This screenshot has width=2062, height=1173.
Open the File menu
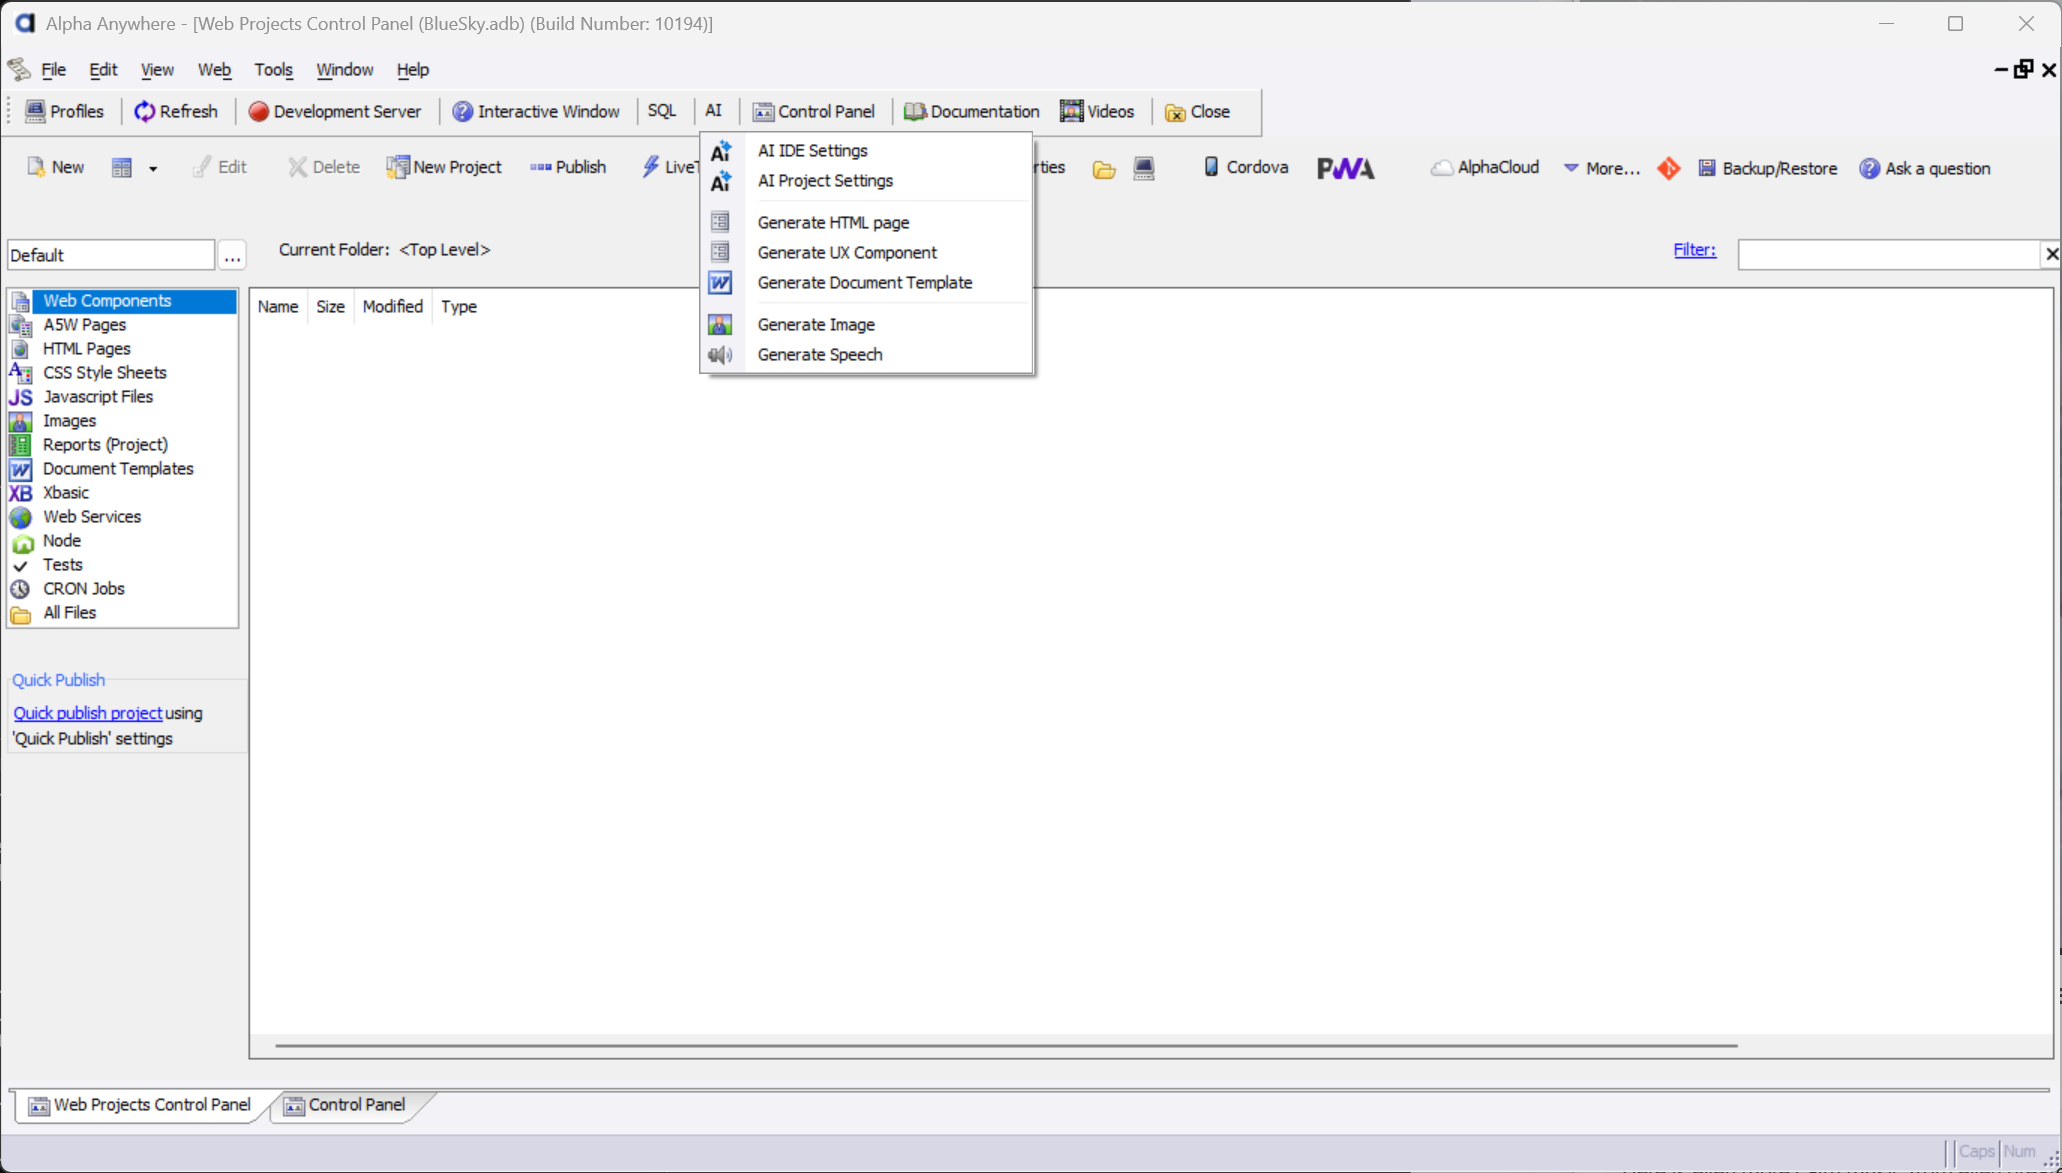tap(54, 69)
